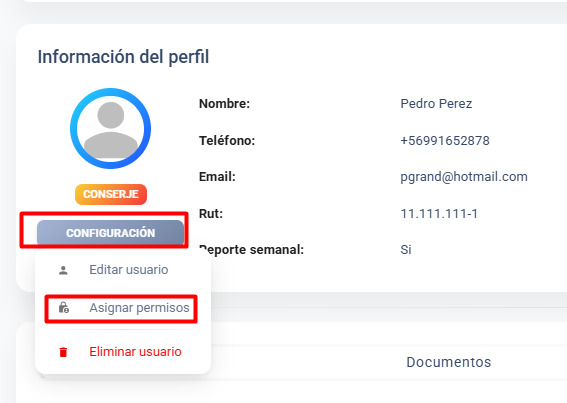The image size is (567, 403).
Task: Click the Rut field label
Action: [x=211, y=214]
